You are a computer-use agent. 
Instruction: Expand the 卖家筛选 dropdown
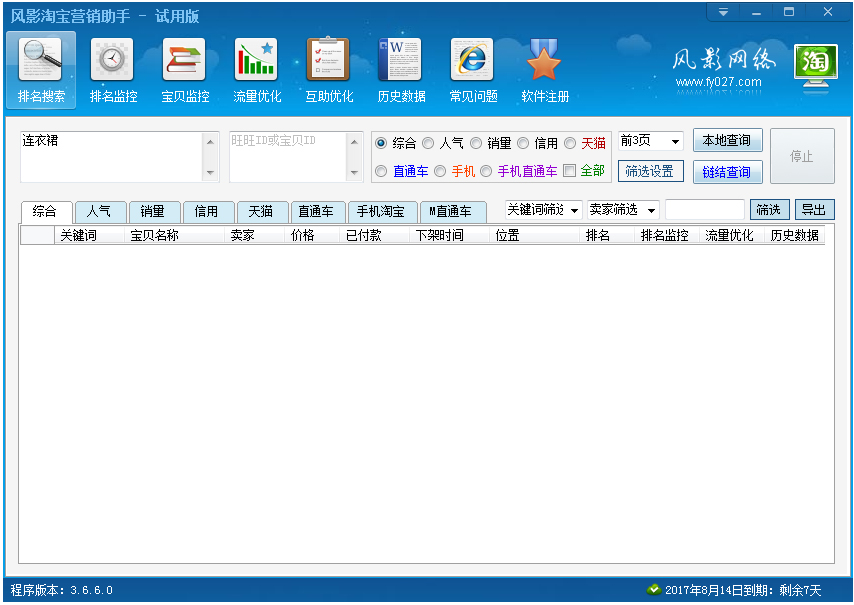(651, 210)
